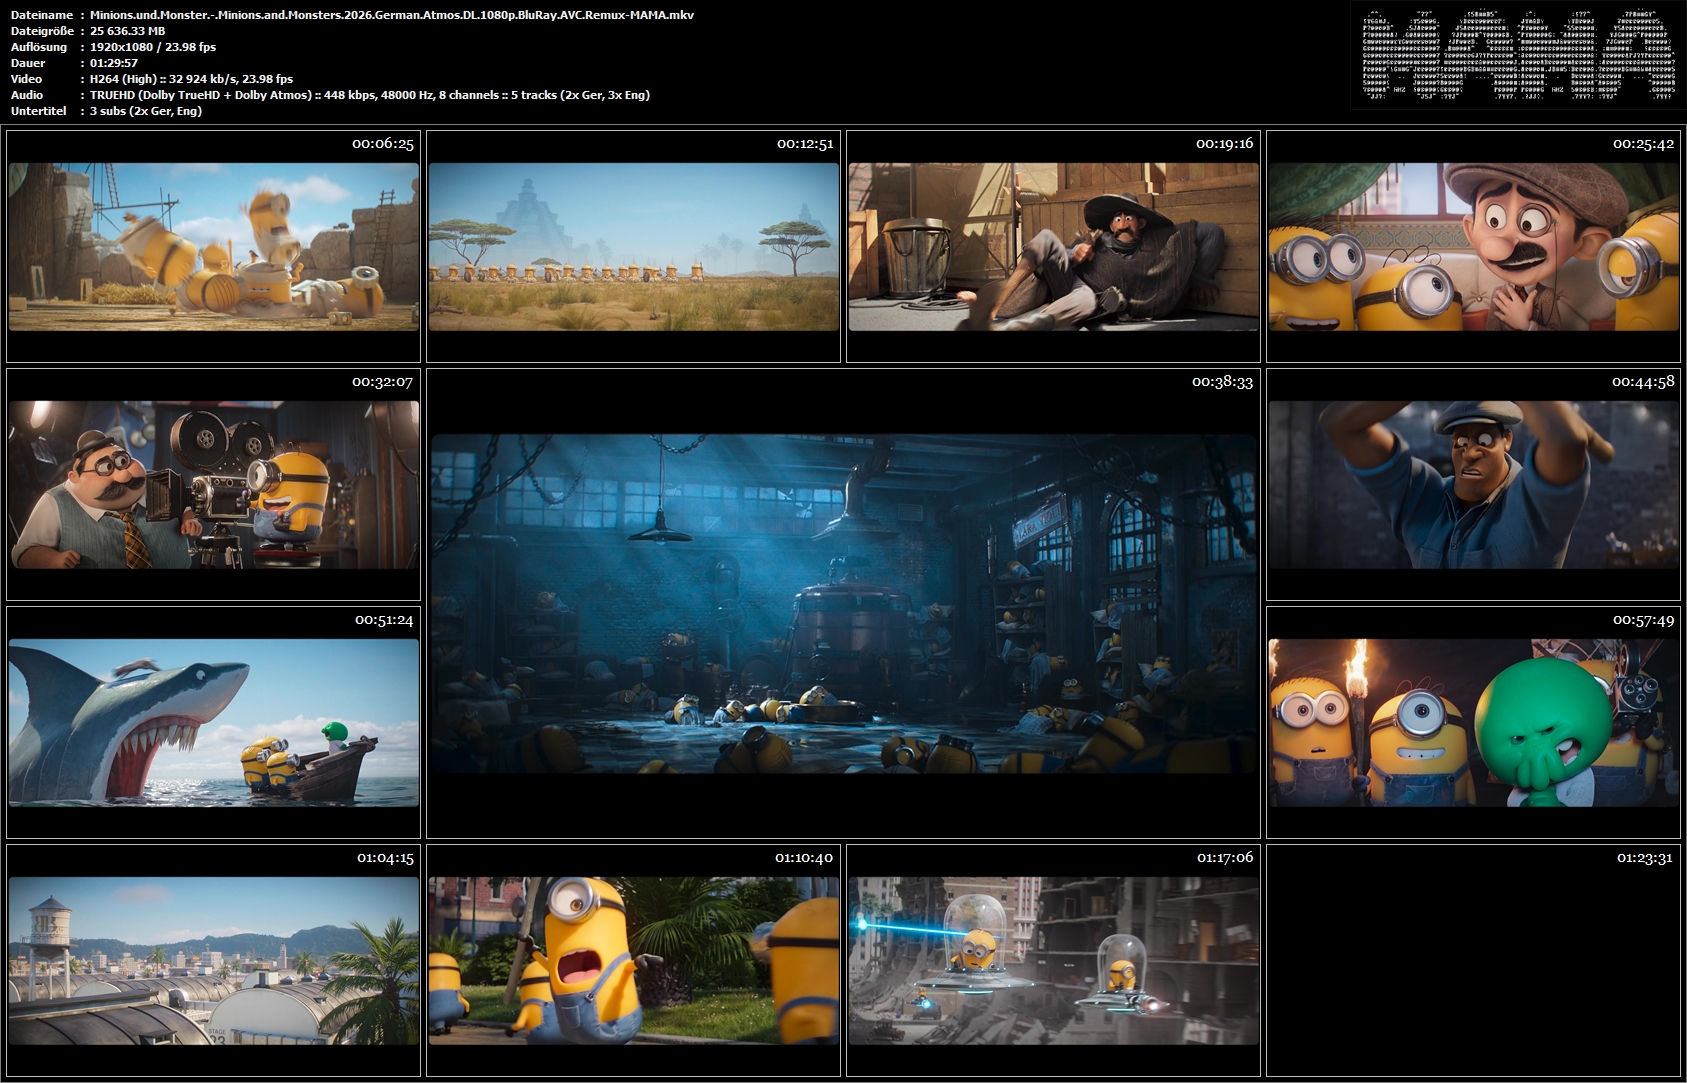Open the large thumbnail at 00:38:33
This screenshot has height=1083, width=1687.
click(843, 603)
